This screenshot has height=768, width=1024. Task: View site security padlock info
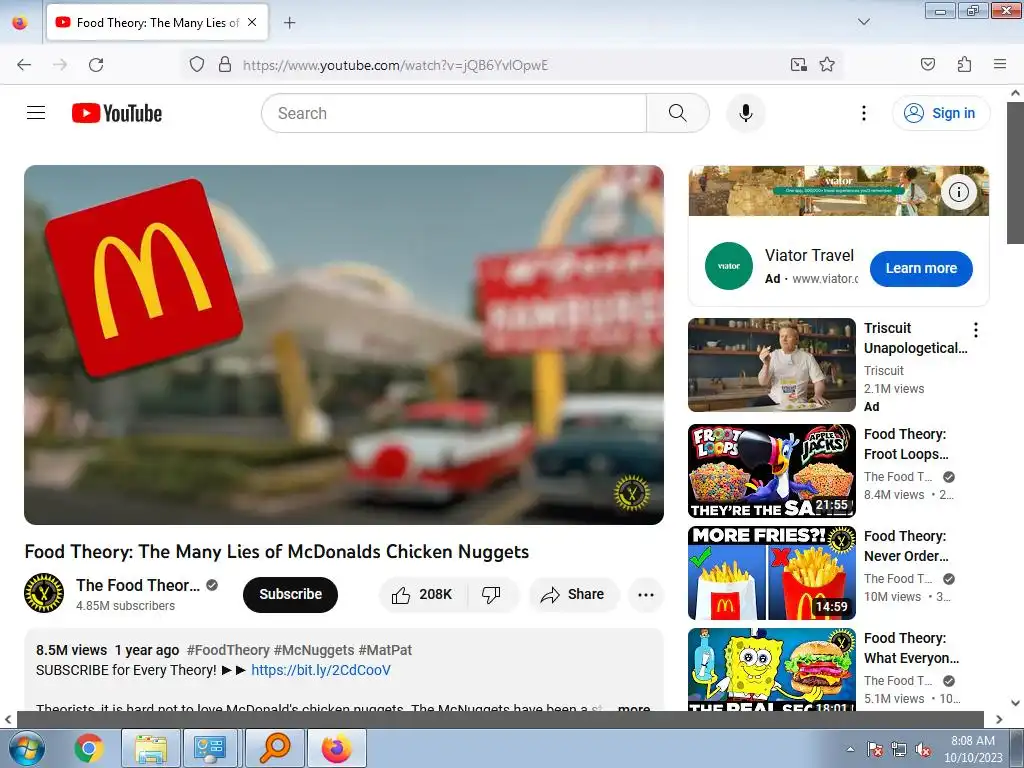tap(225, 65)
